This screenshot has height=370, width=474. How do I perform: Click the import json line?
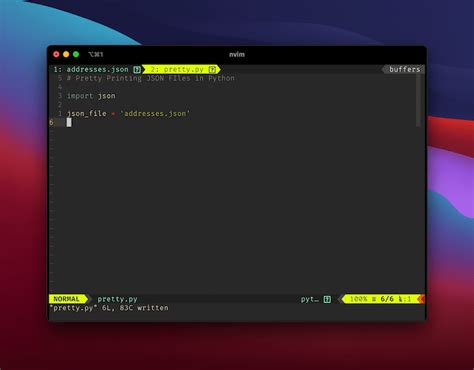tap(91, 96)
